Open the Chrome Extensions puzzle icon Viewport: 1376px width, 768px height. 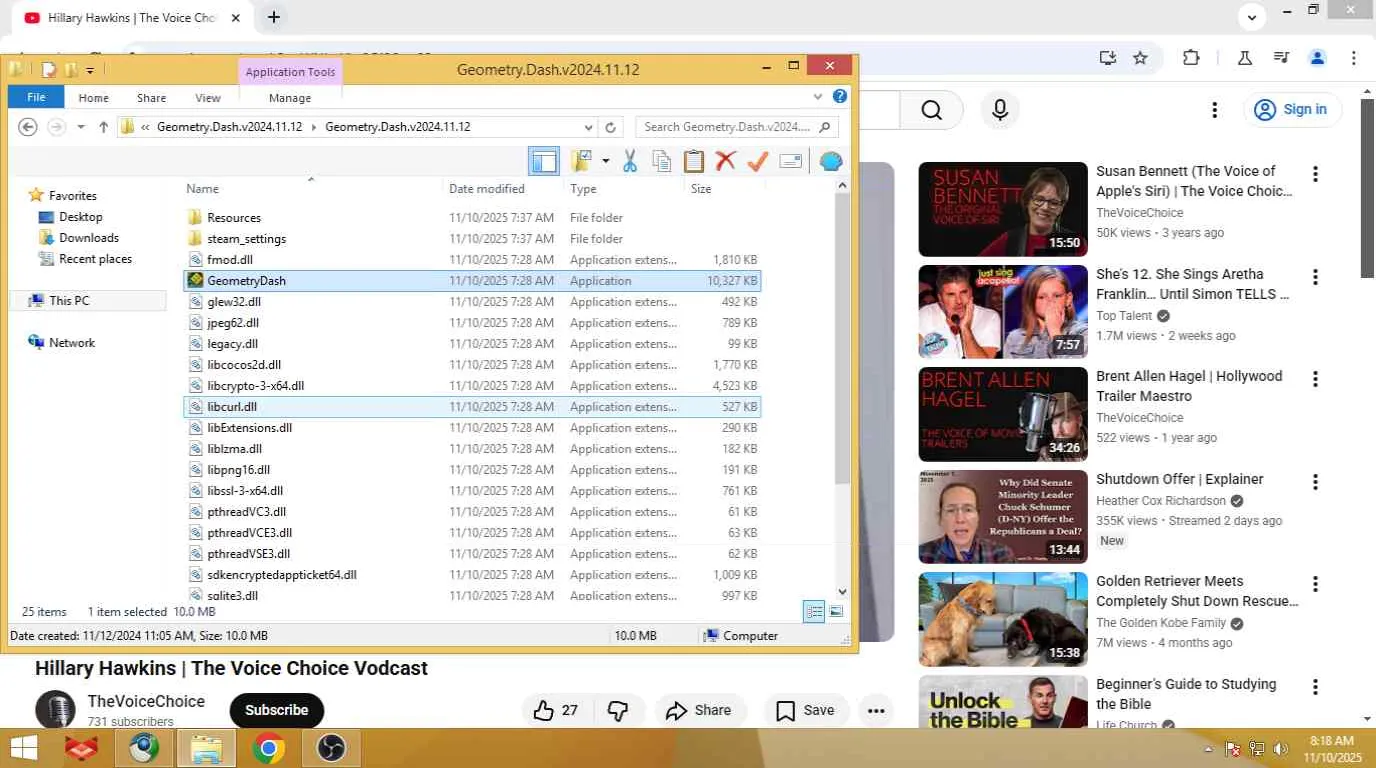point(1191,58)
